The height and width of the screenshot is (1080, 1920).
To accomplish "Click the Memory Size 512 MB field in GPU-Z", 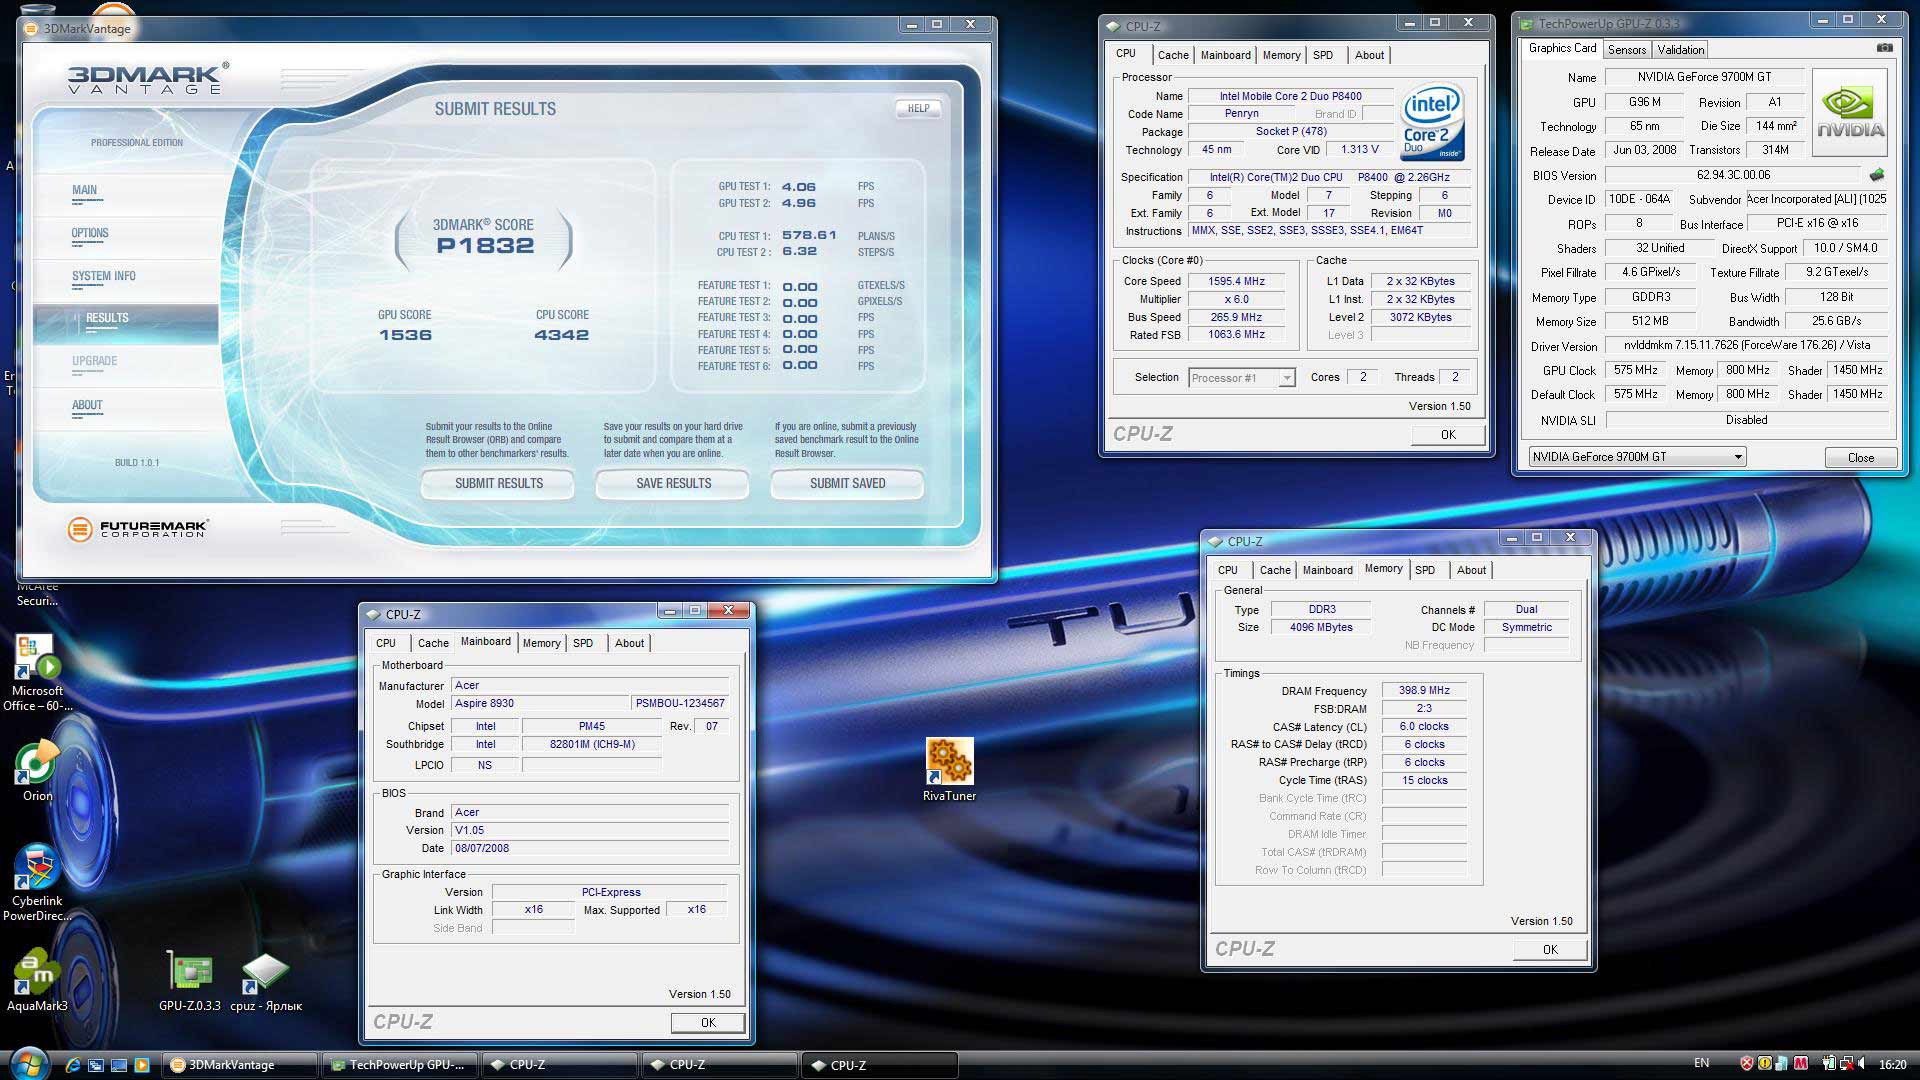I will [1650, 321].
